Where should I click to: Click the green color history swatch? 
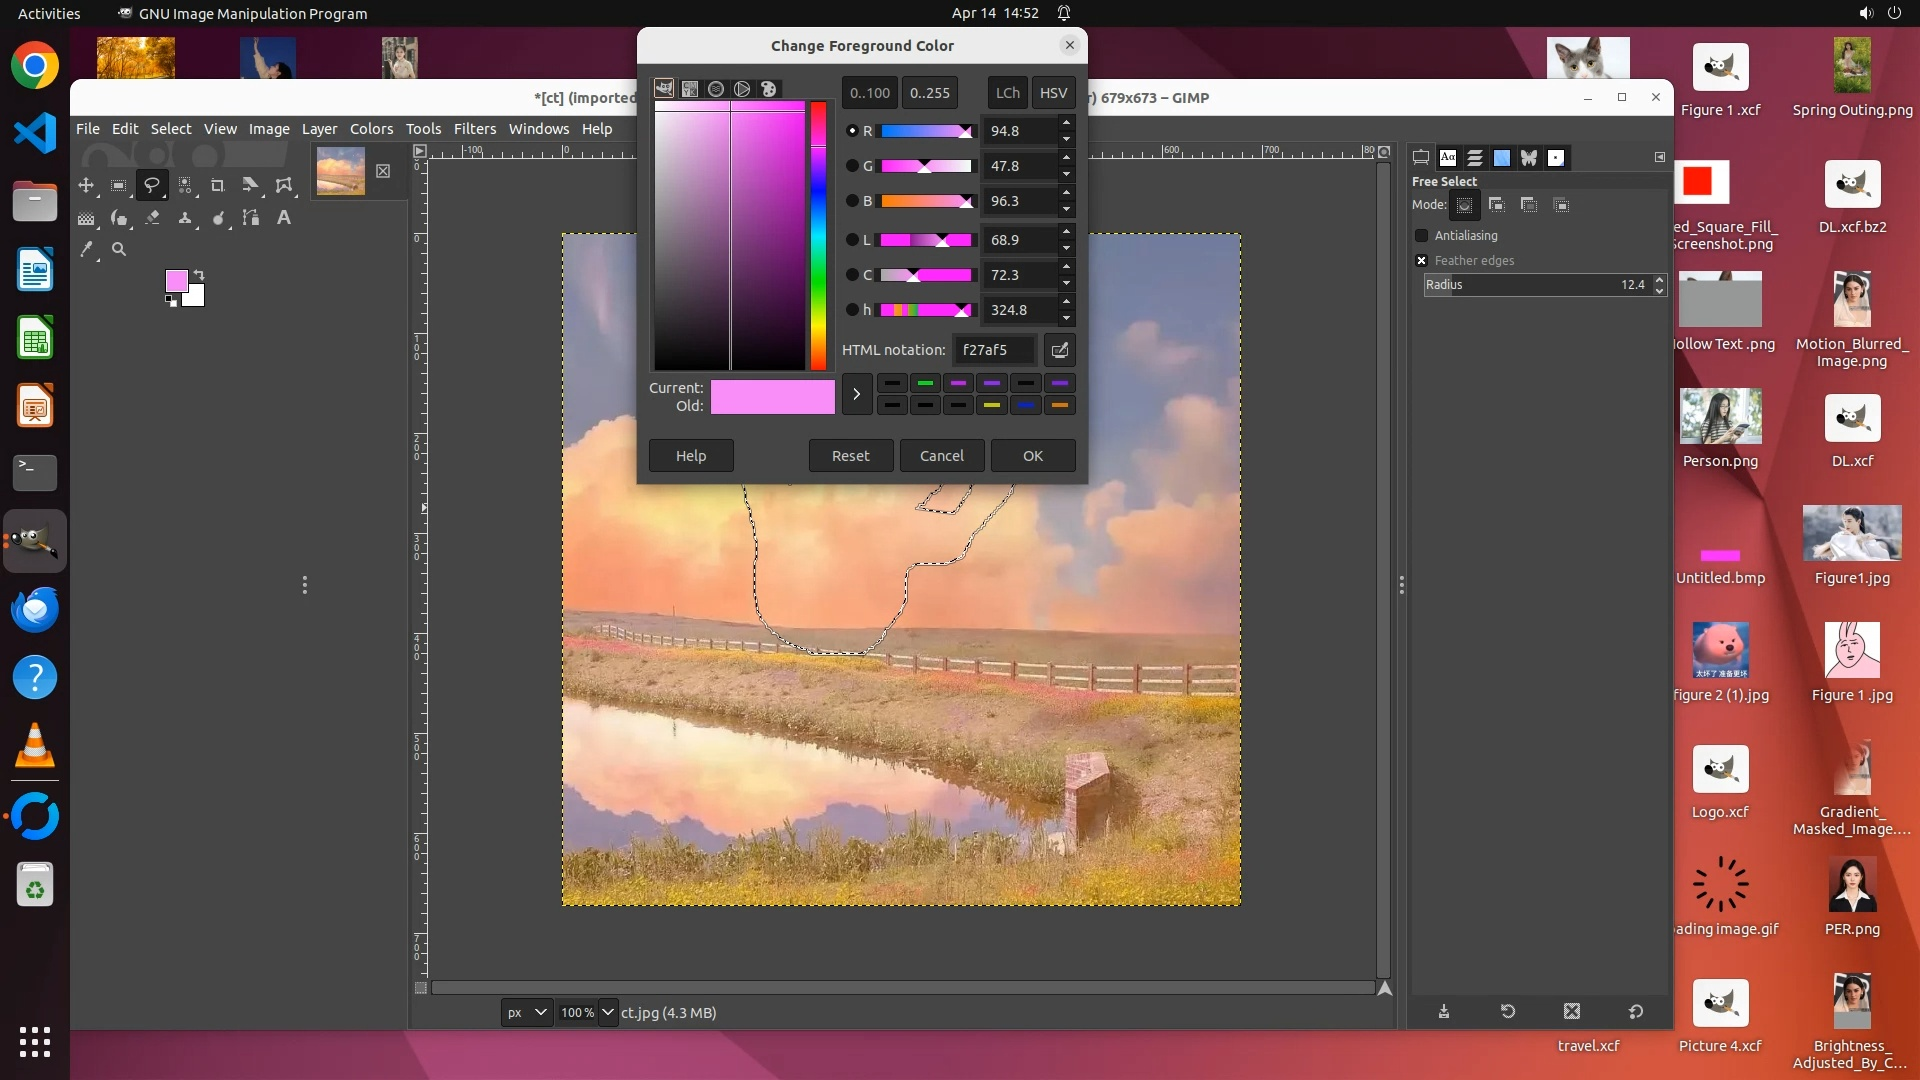[x=925, y=383]
